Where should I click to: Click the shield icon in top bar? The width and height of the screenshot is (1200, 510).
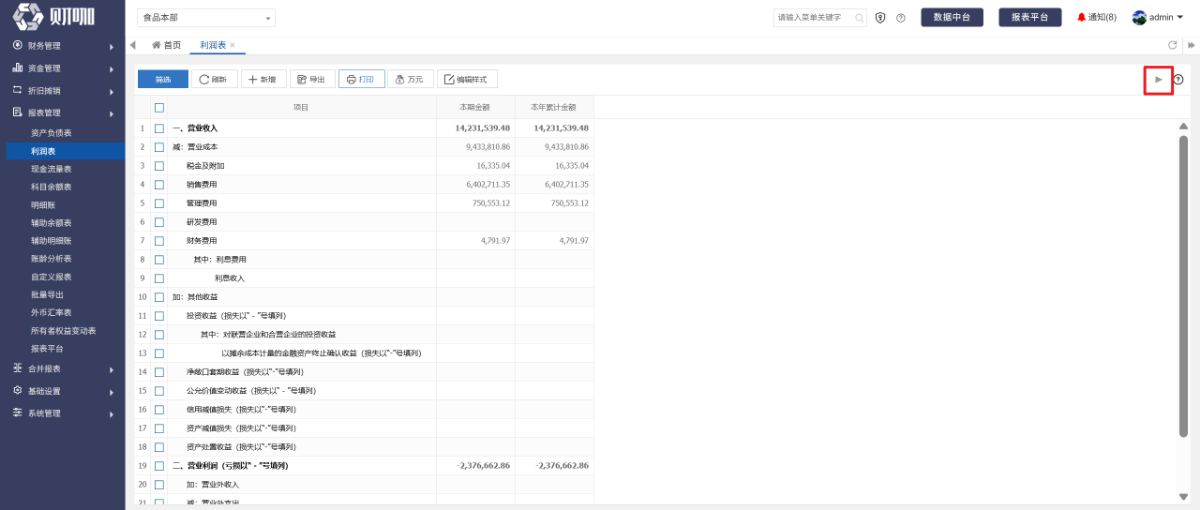[x=881, y=18]
